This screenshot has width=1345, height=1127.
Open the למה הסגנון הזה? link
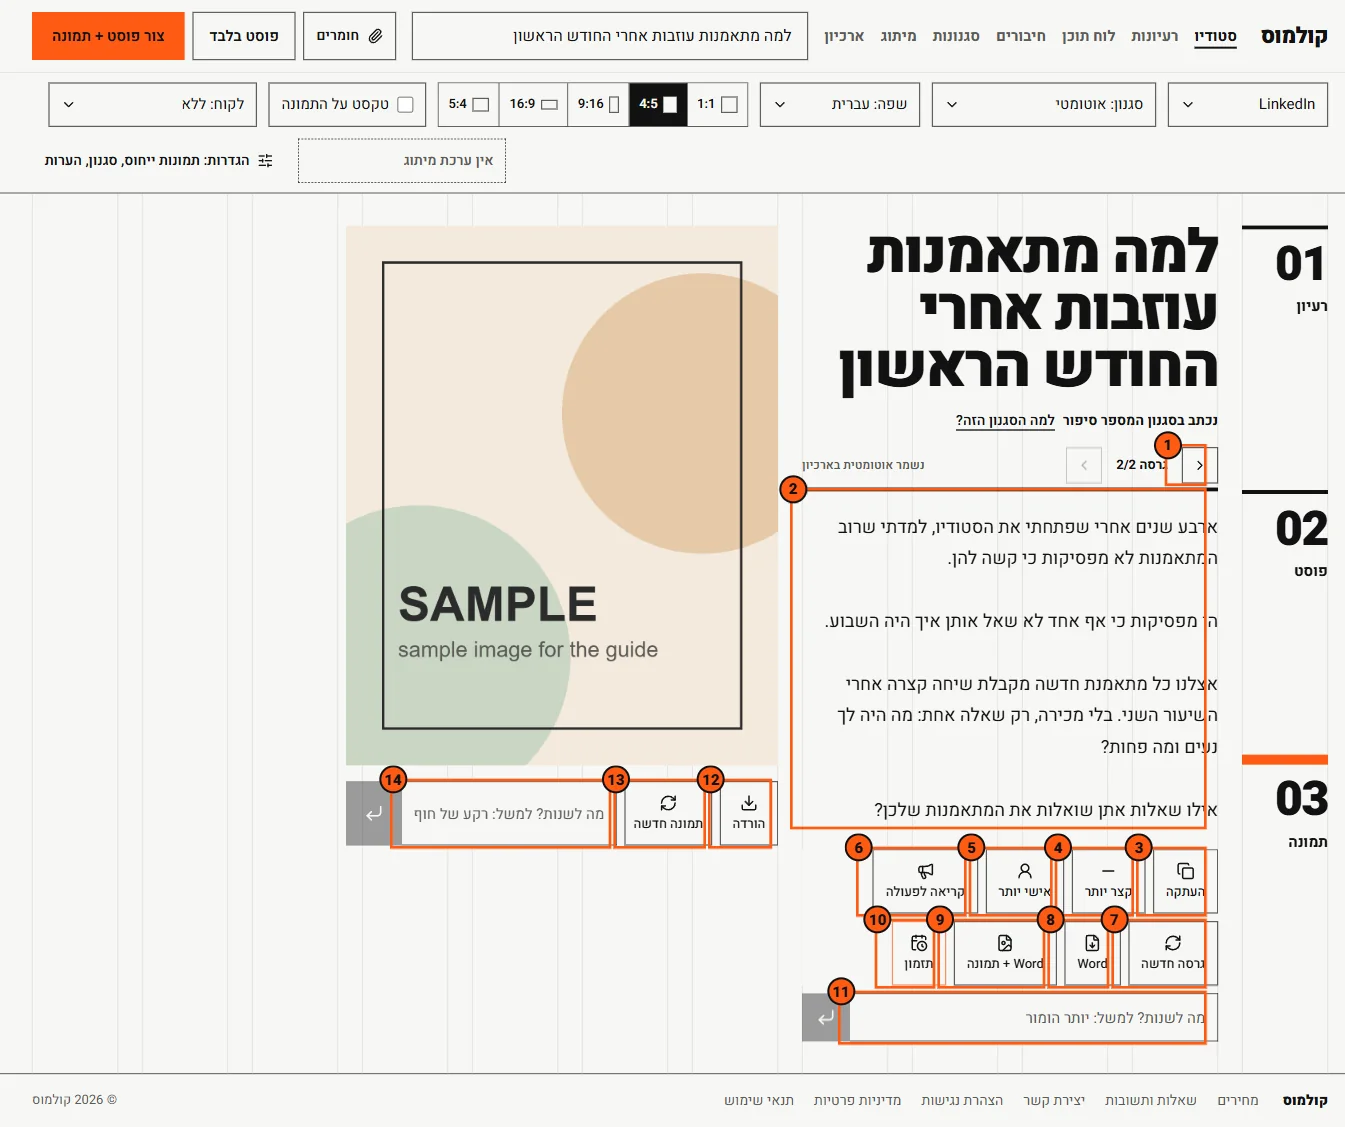pyautogui.click(x=1005, y=420)
